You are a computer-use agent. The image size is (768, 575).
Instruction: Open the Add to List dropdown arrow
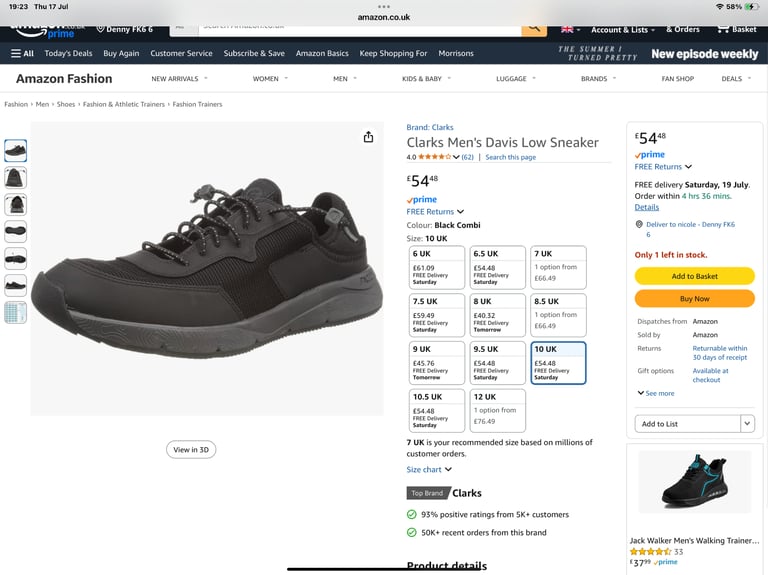747,424
